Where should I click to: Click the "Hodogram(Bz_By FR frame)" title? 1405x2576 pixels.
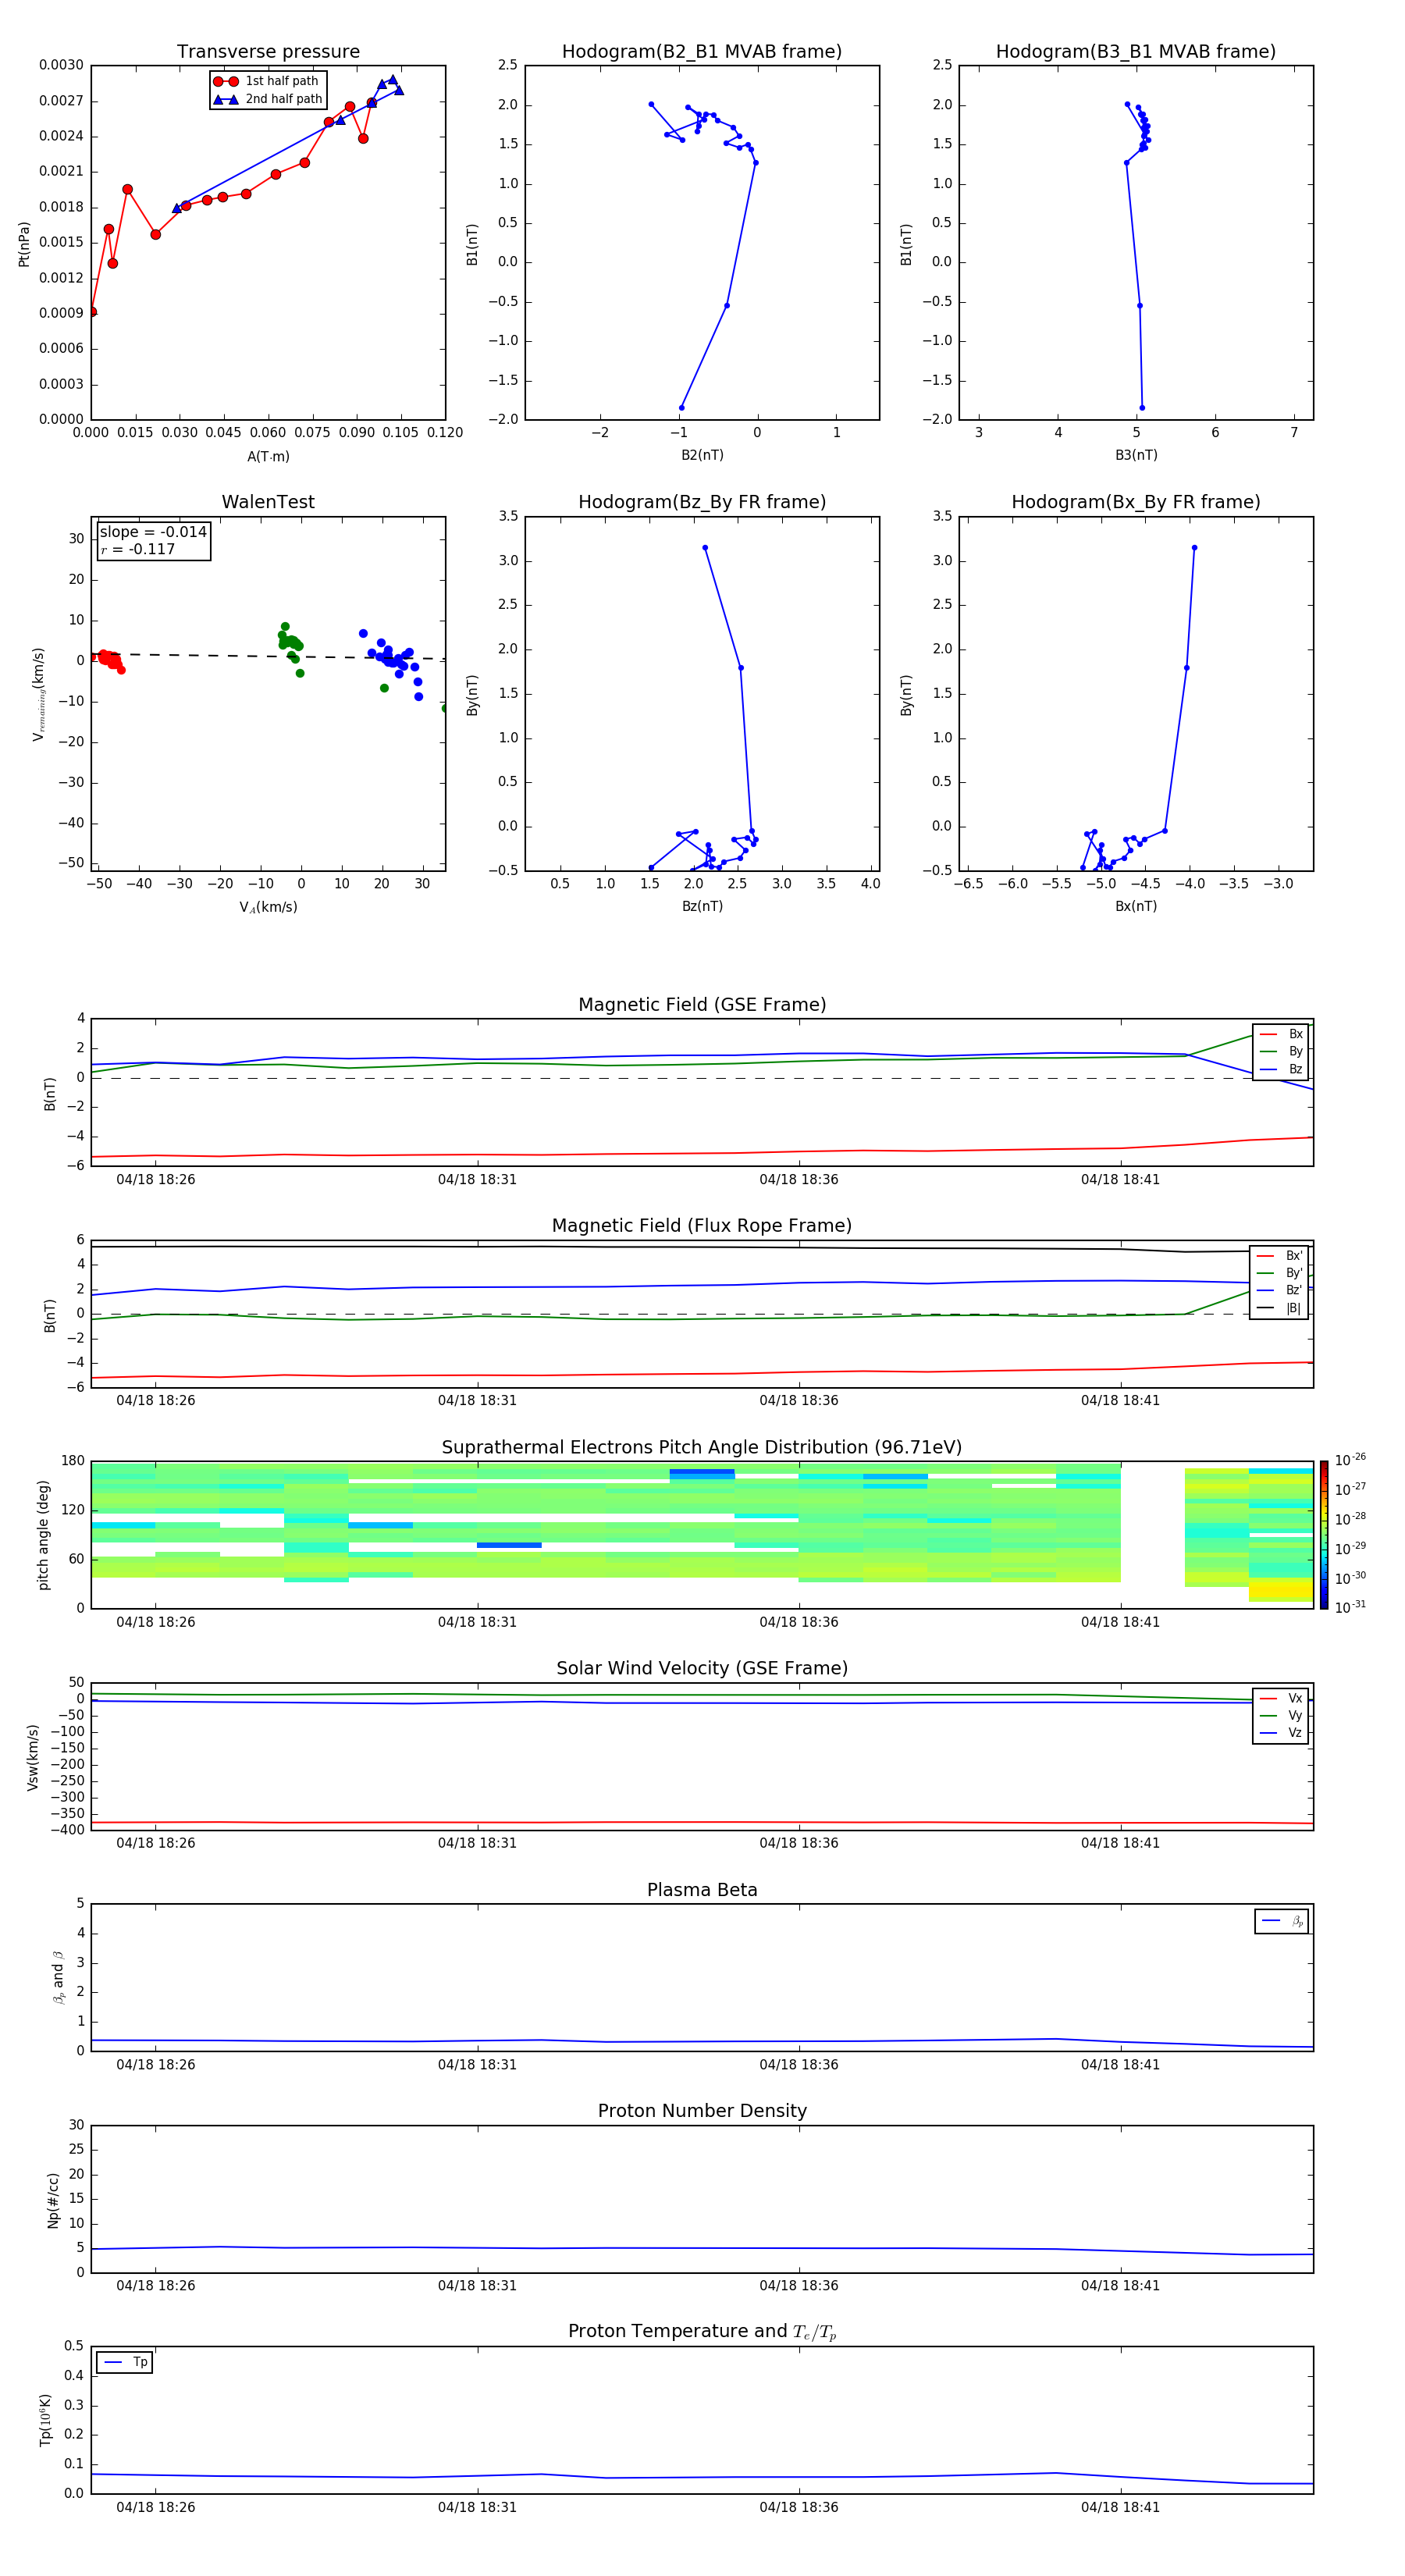coord(702,502)
